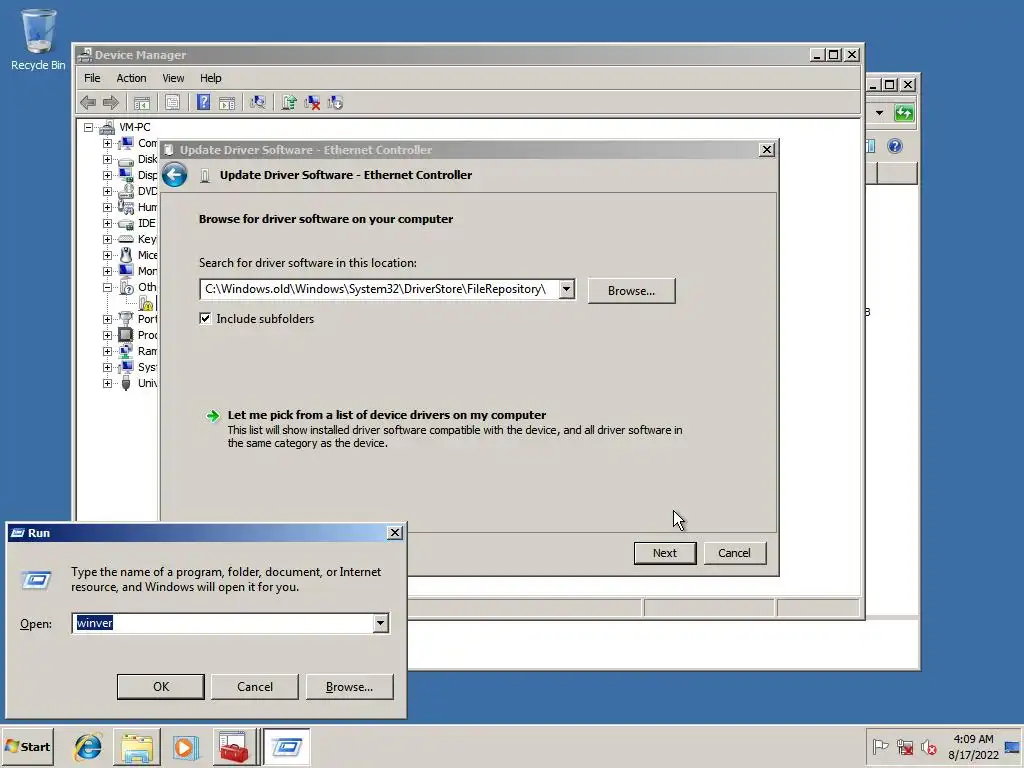Image resolution: width=1024 pixels, height=768 pixels.
Task: Click muted volume icon in system tray
Action: pyautogui.click(x=928, y=746)
